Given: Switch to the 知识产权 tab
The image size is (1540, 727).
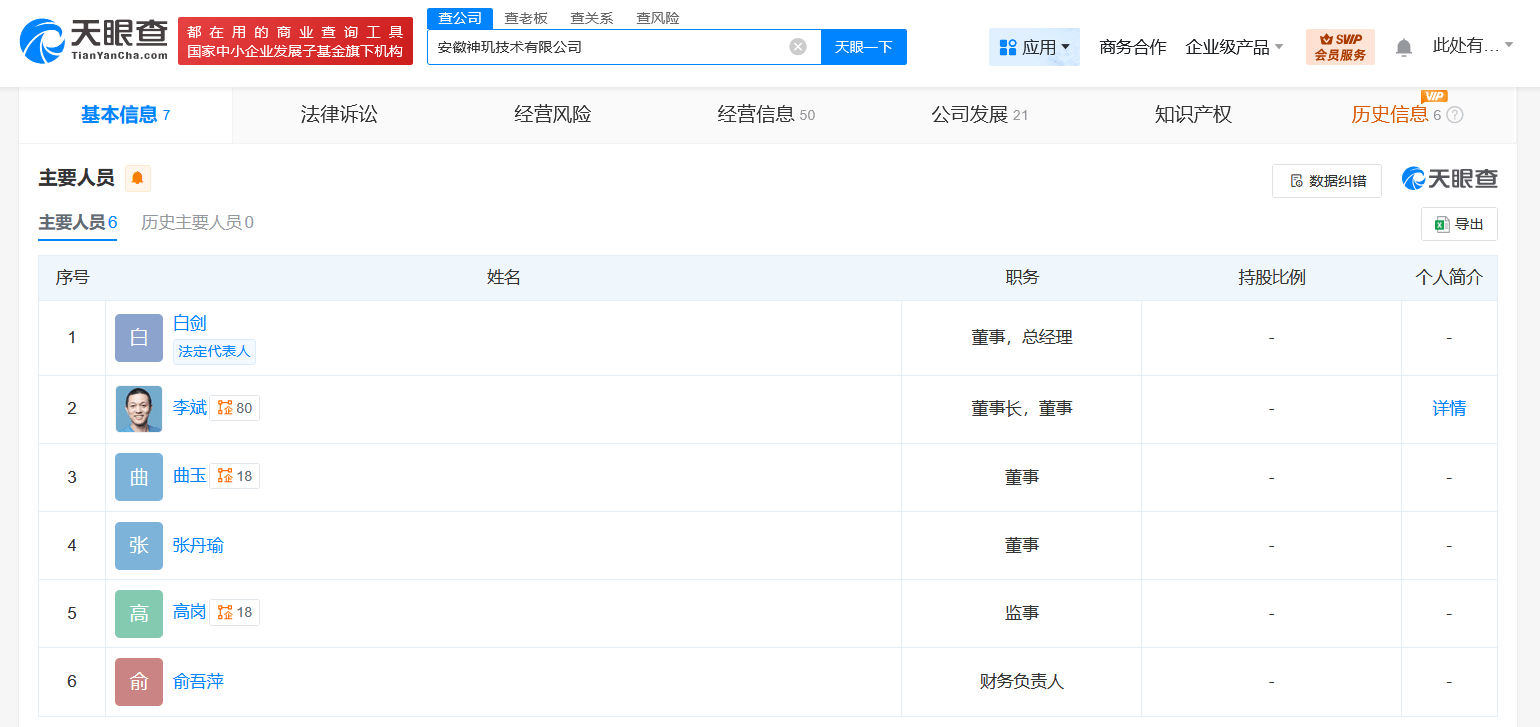Looking at the screenshot, I should coord(1193,114).
